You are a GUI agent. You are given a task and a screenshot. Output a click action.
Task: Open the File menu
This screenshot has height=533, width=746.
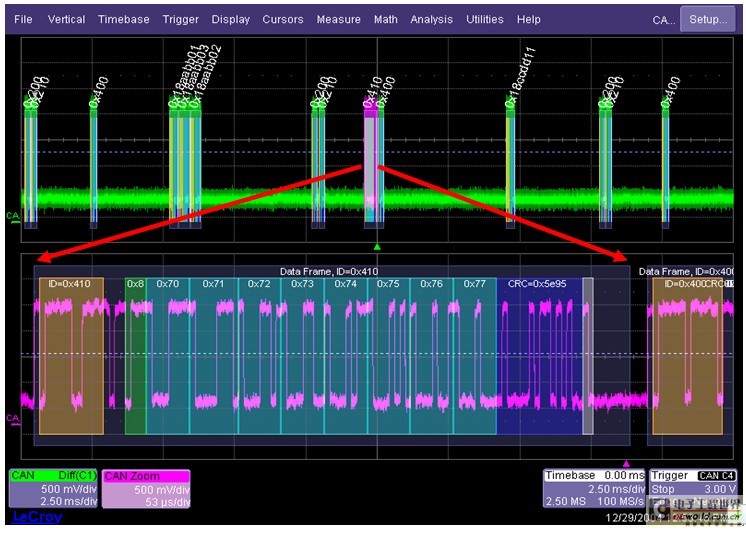coord(23,19)
